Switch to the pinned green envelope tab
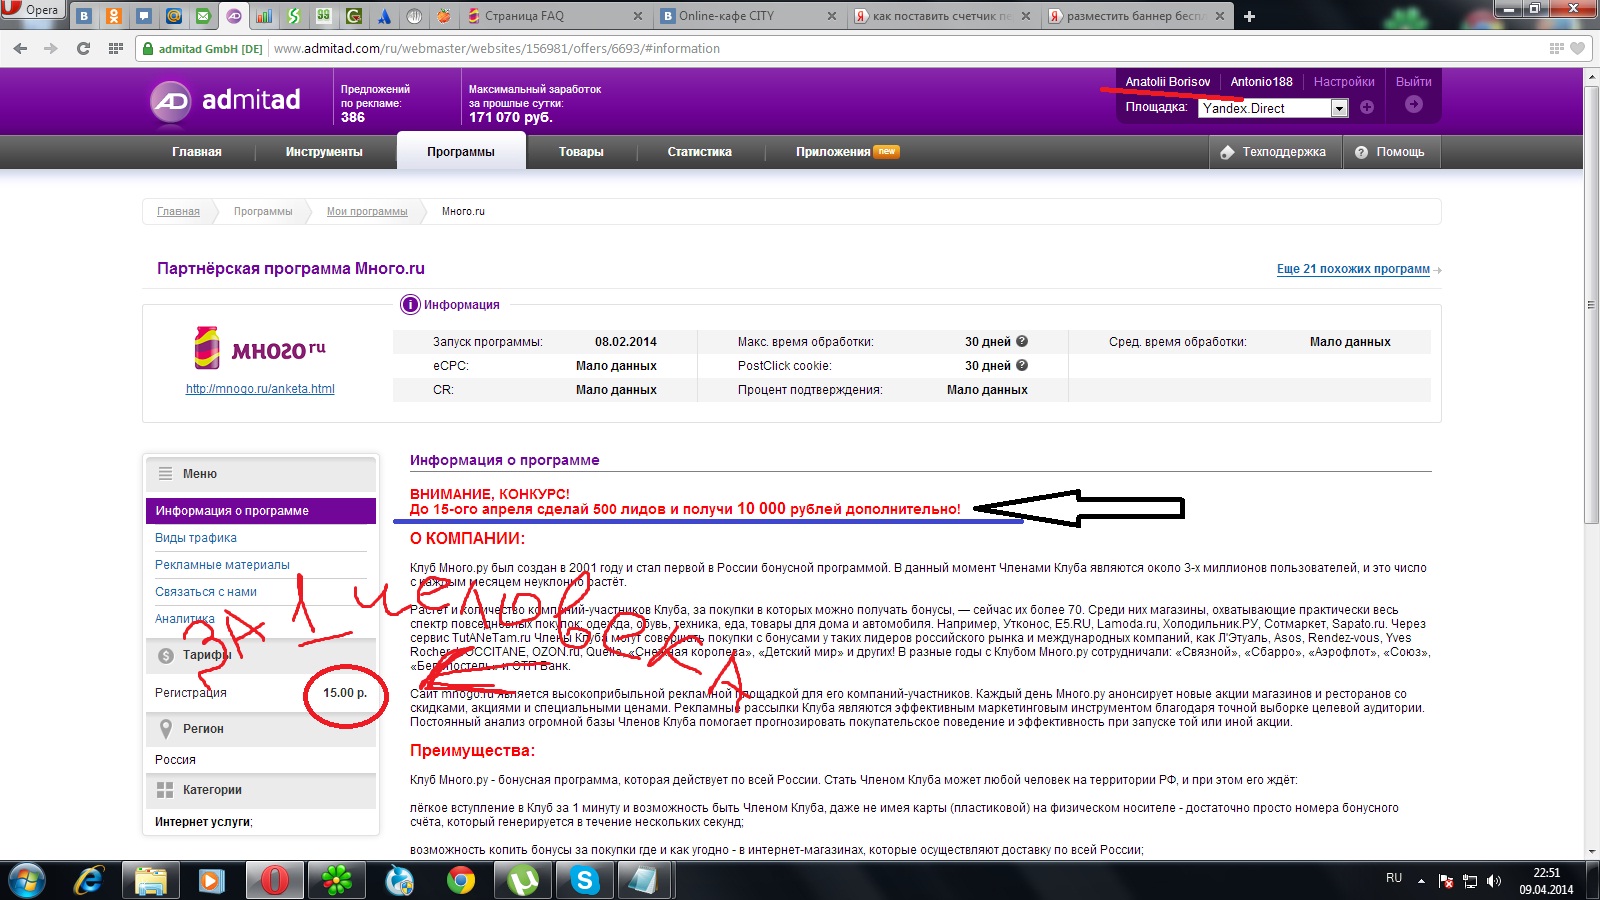 [204, 16]
